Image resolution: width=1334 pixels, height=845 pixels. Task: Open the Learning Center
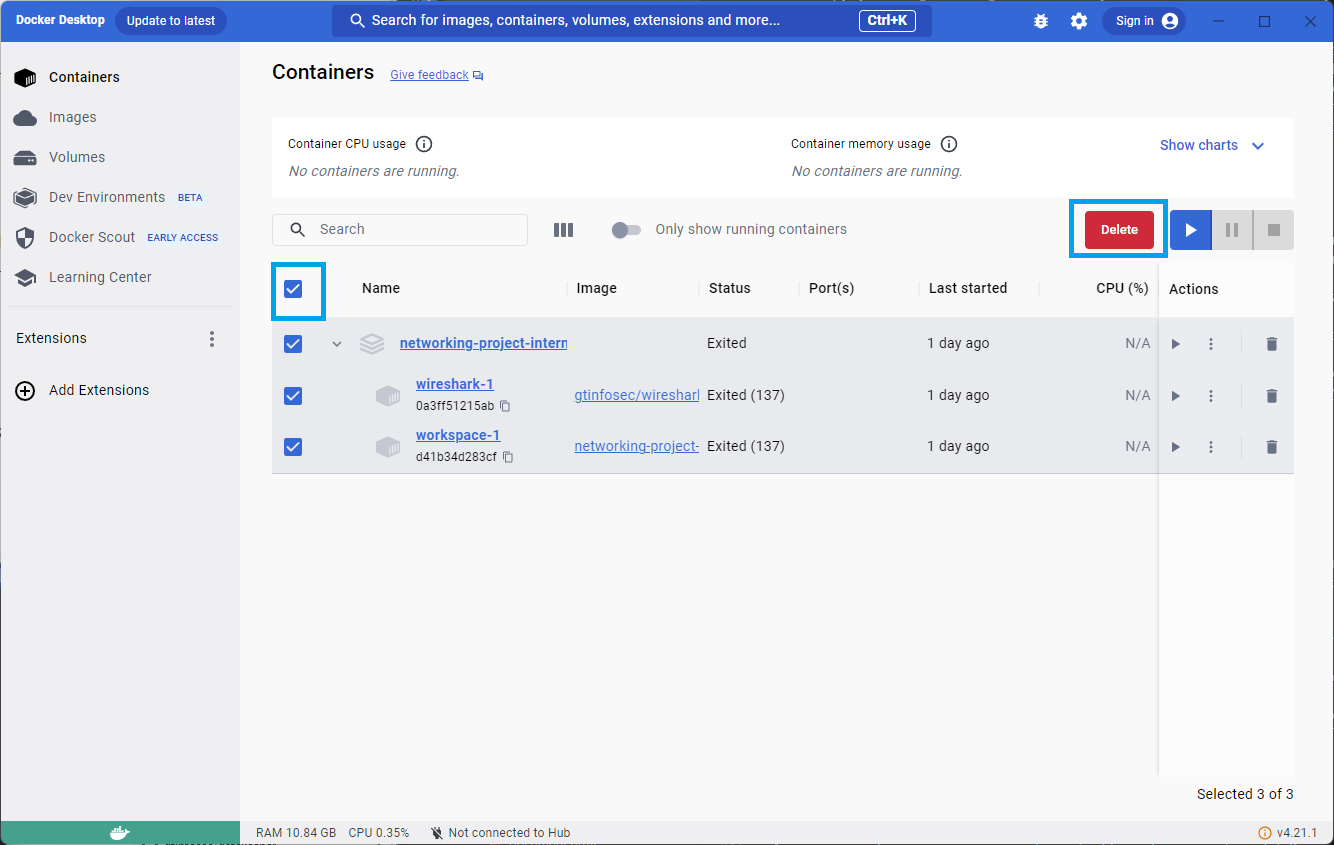tap(100, 277)
